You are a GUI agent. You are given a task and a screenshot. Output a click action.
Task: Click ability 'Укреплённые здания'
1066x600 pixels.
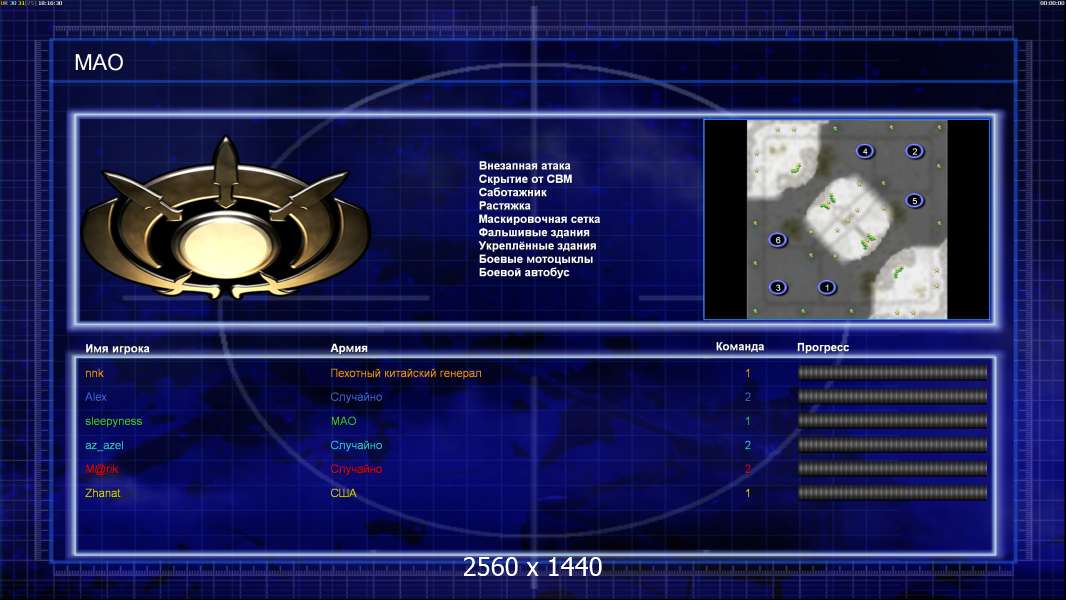click(x=537, y=246)
